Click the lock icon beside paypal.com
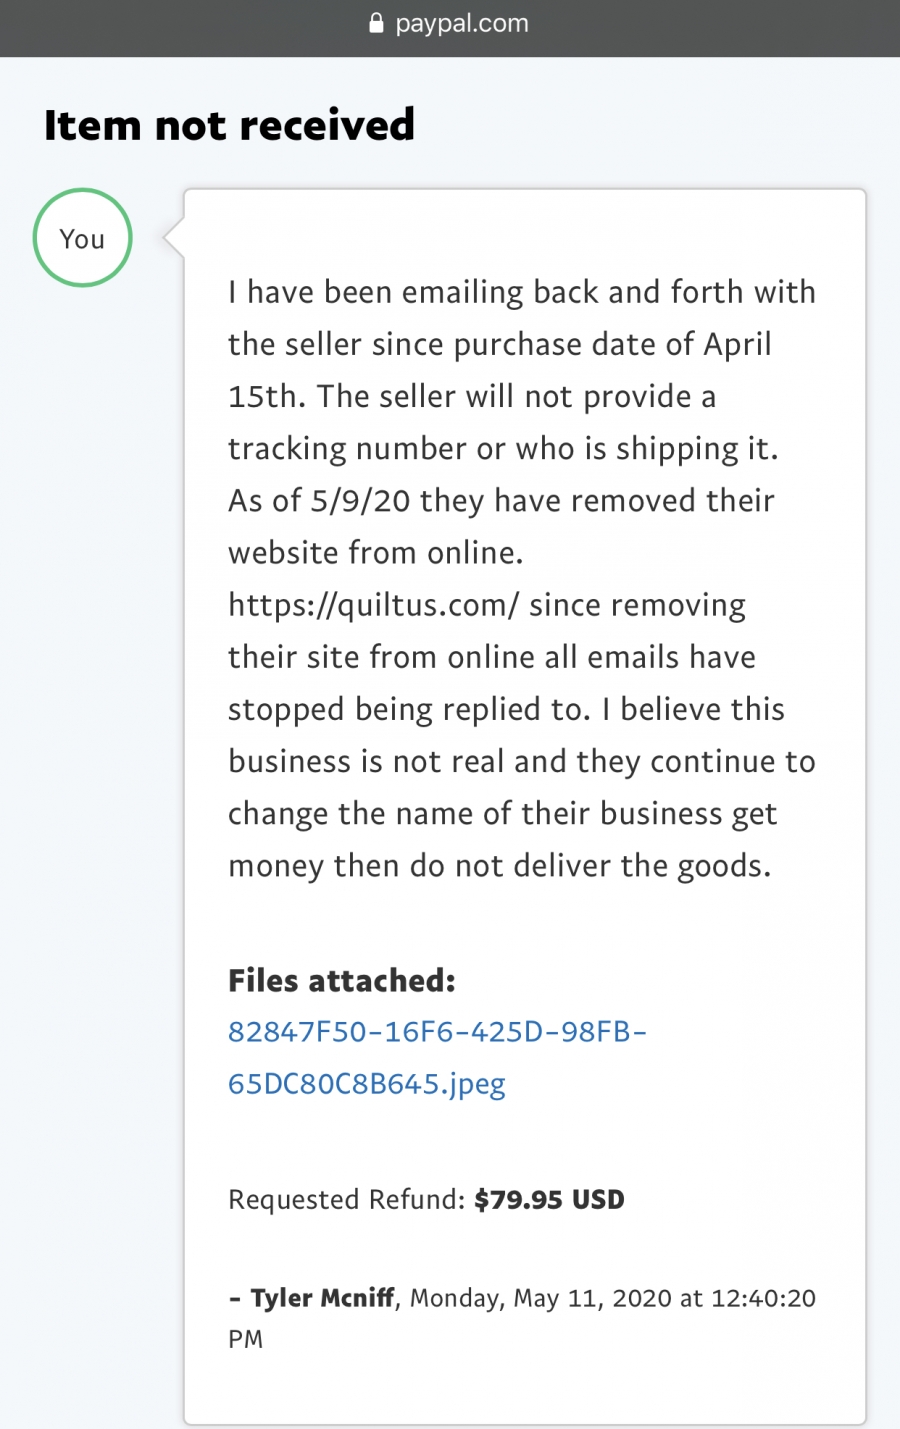900x1429 pixels. [x=377, y=23]
